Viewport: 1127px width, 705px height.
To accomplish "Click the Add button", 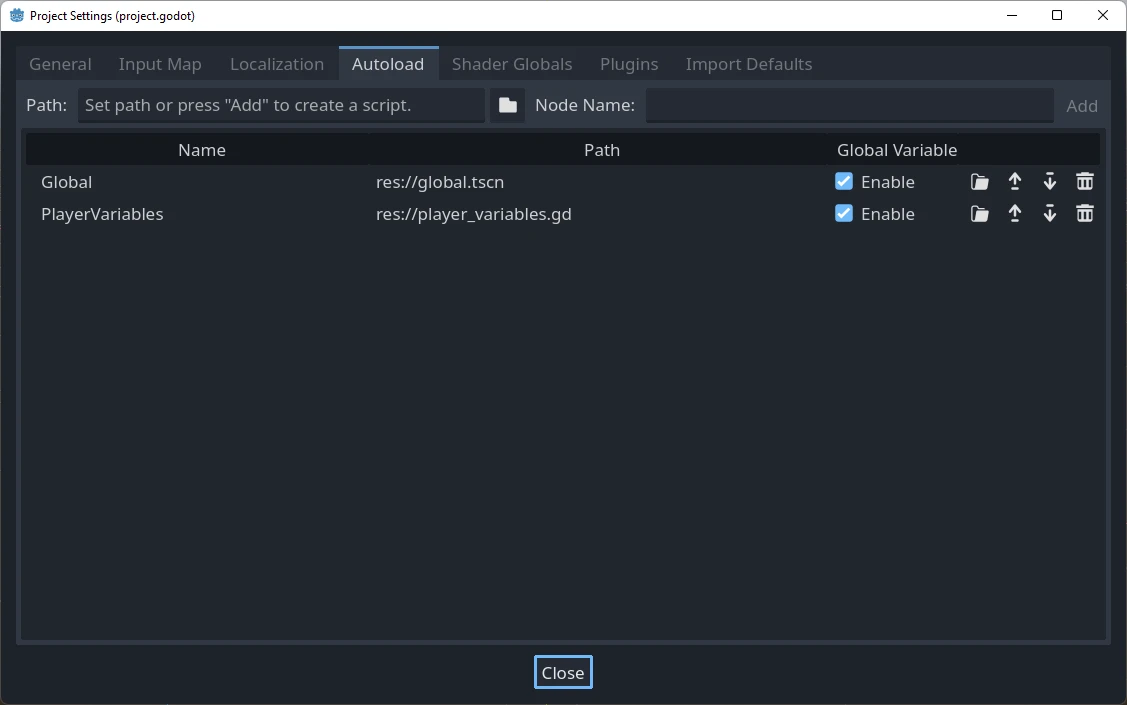I will tap(1081, 105).
